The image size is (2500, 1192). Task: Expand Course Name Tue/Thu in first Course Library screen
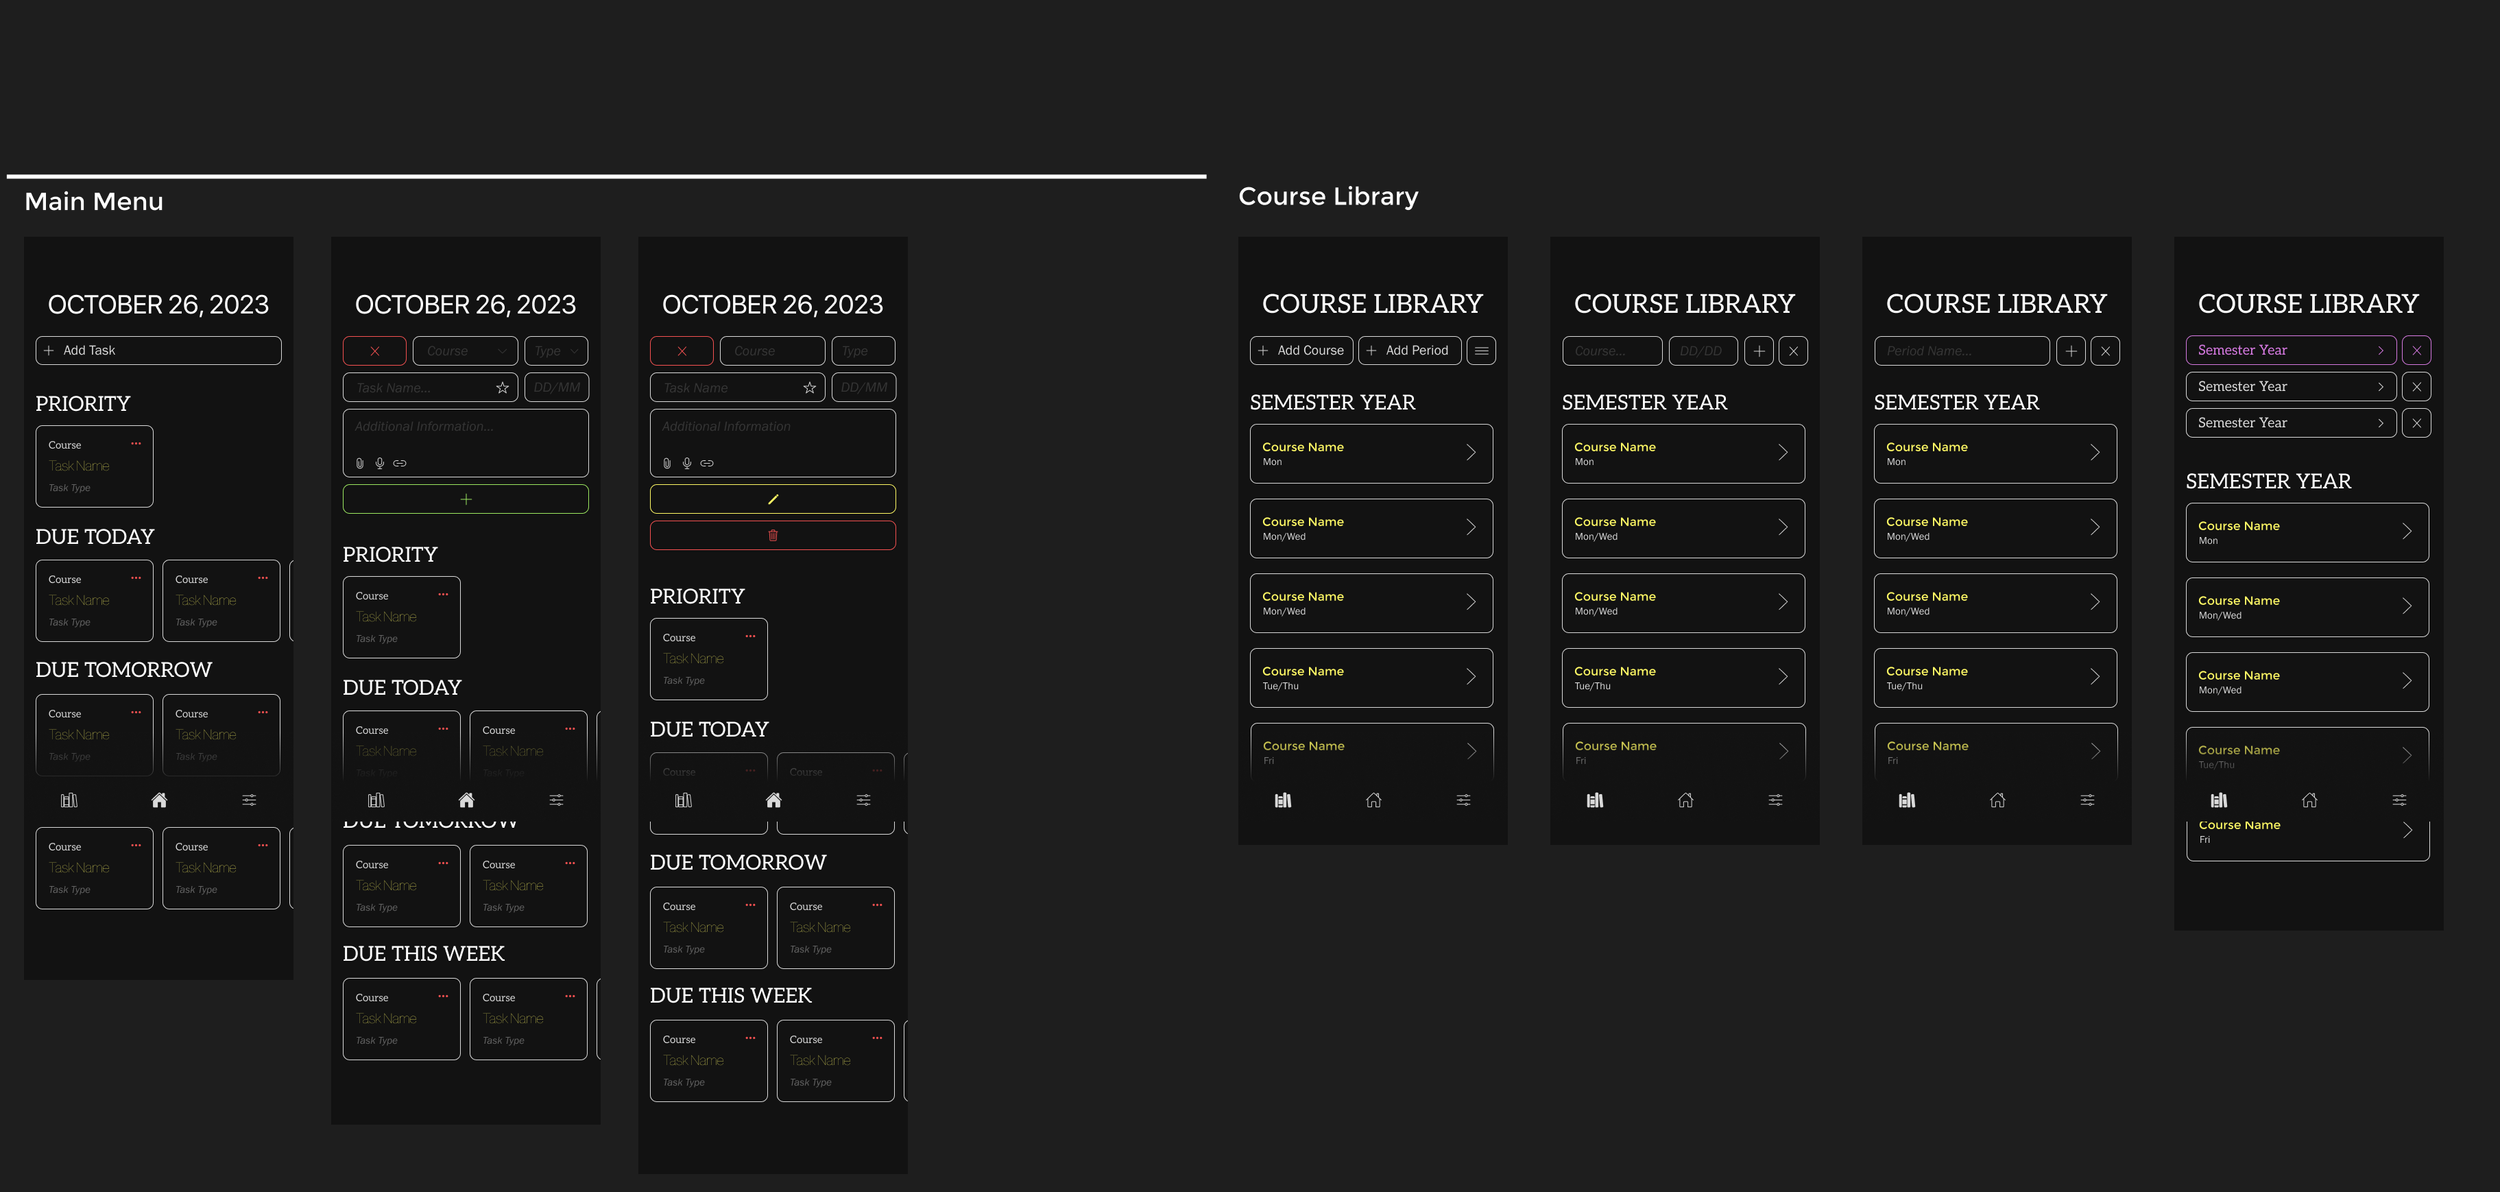(1471, 677)
